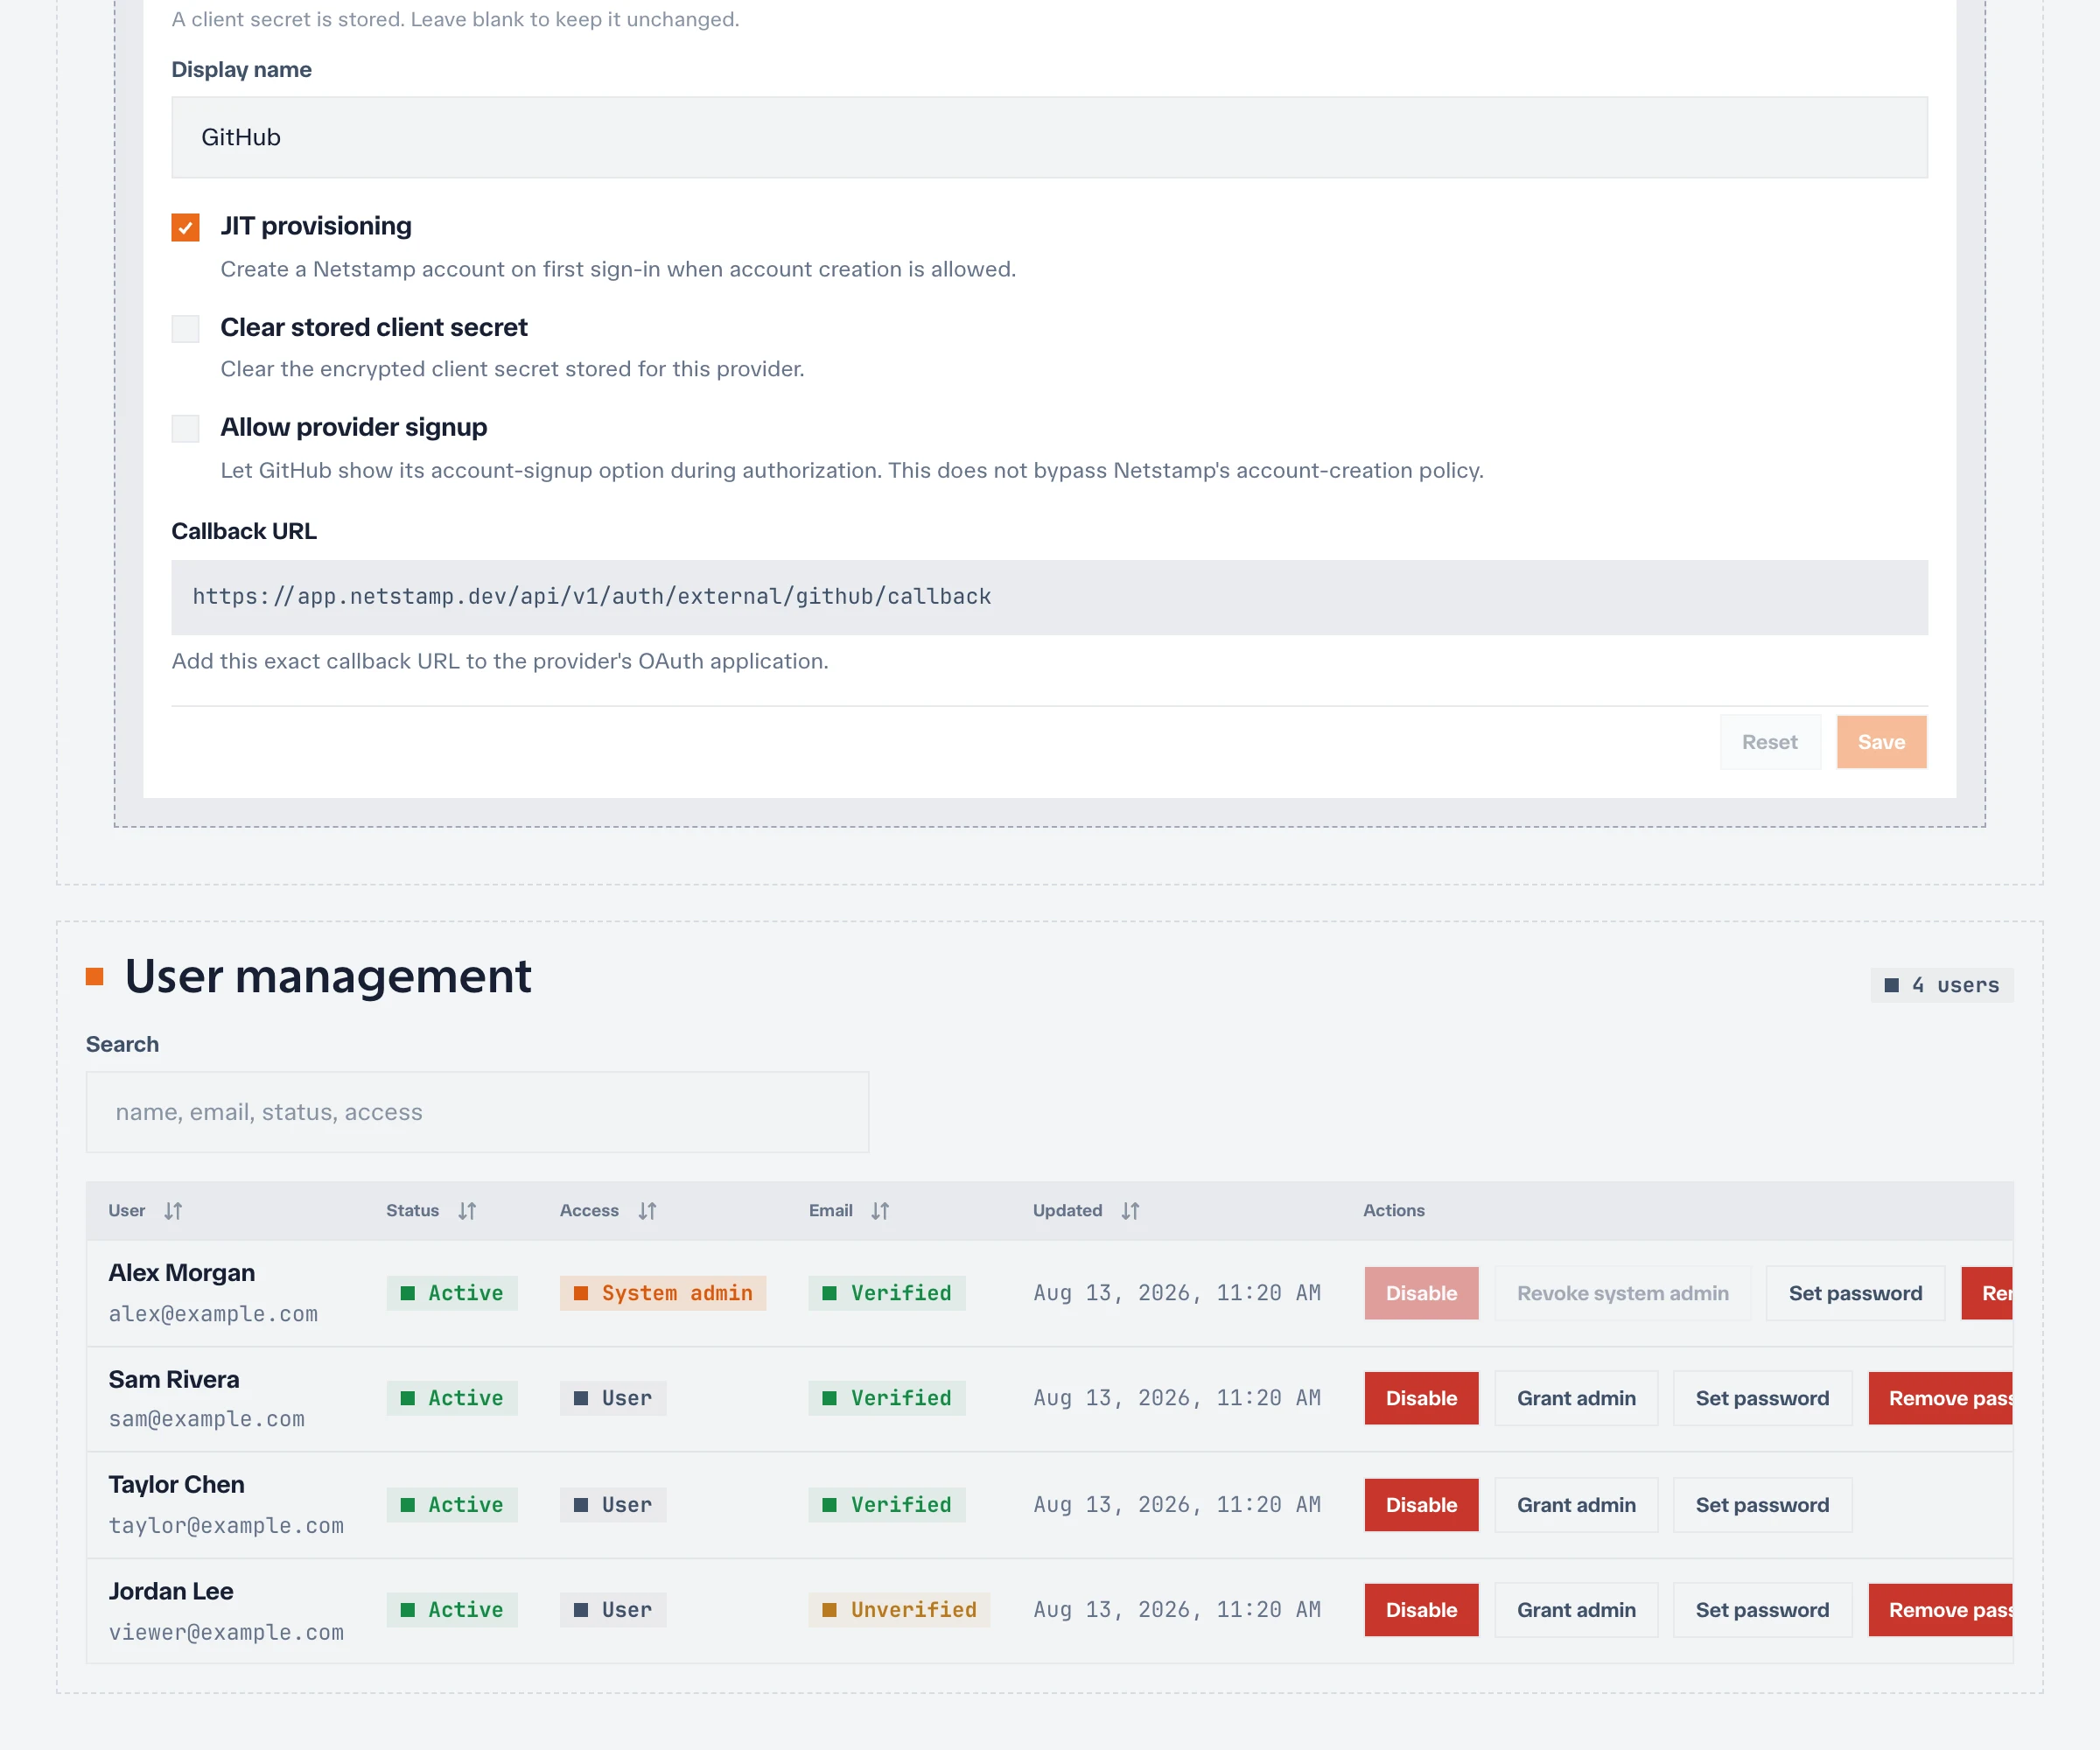Grant admin to Sam Rivera
The height and width of the screenshot is (1750, 2100).
[1576, 1398]
